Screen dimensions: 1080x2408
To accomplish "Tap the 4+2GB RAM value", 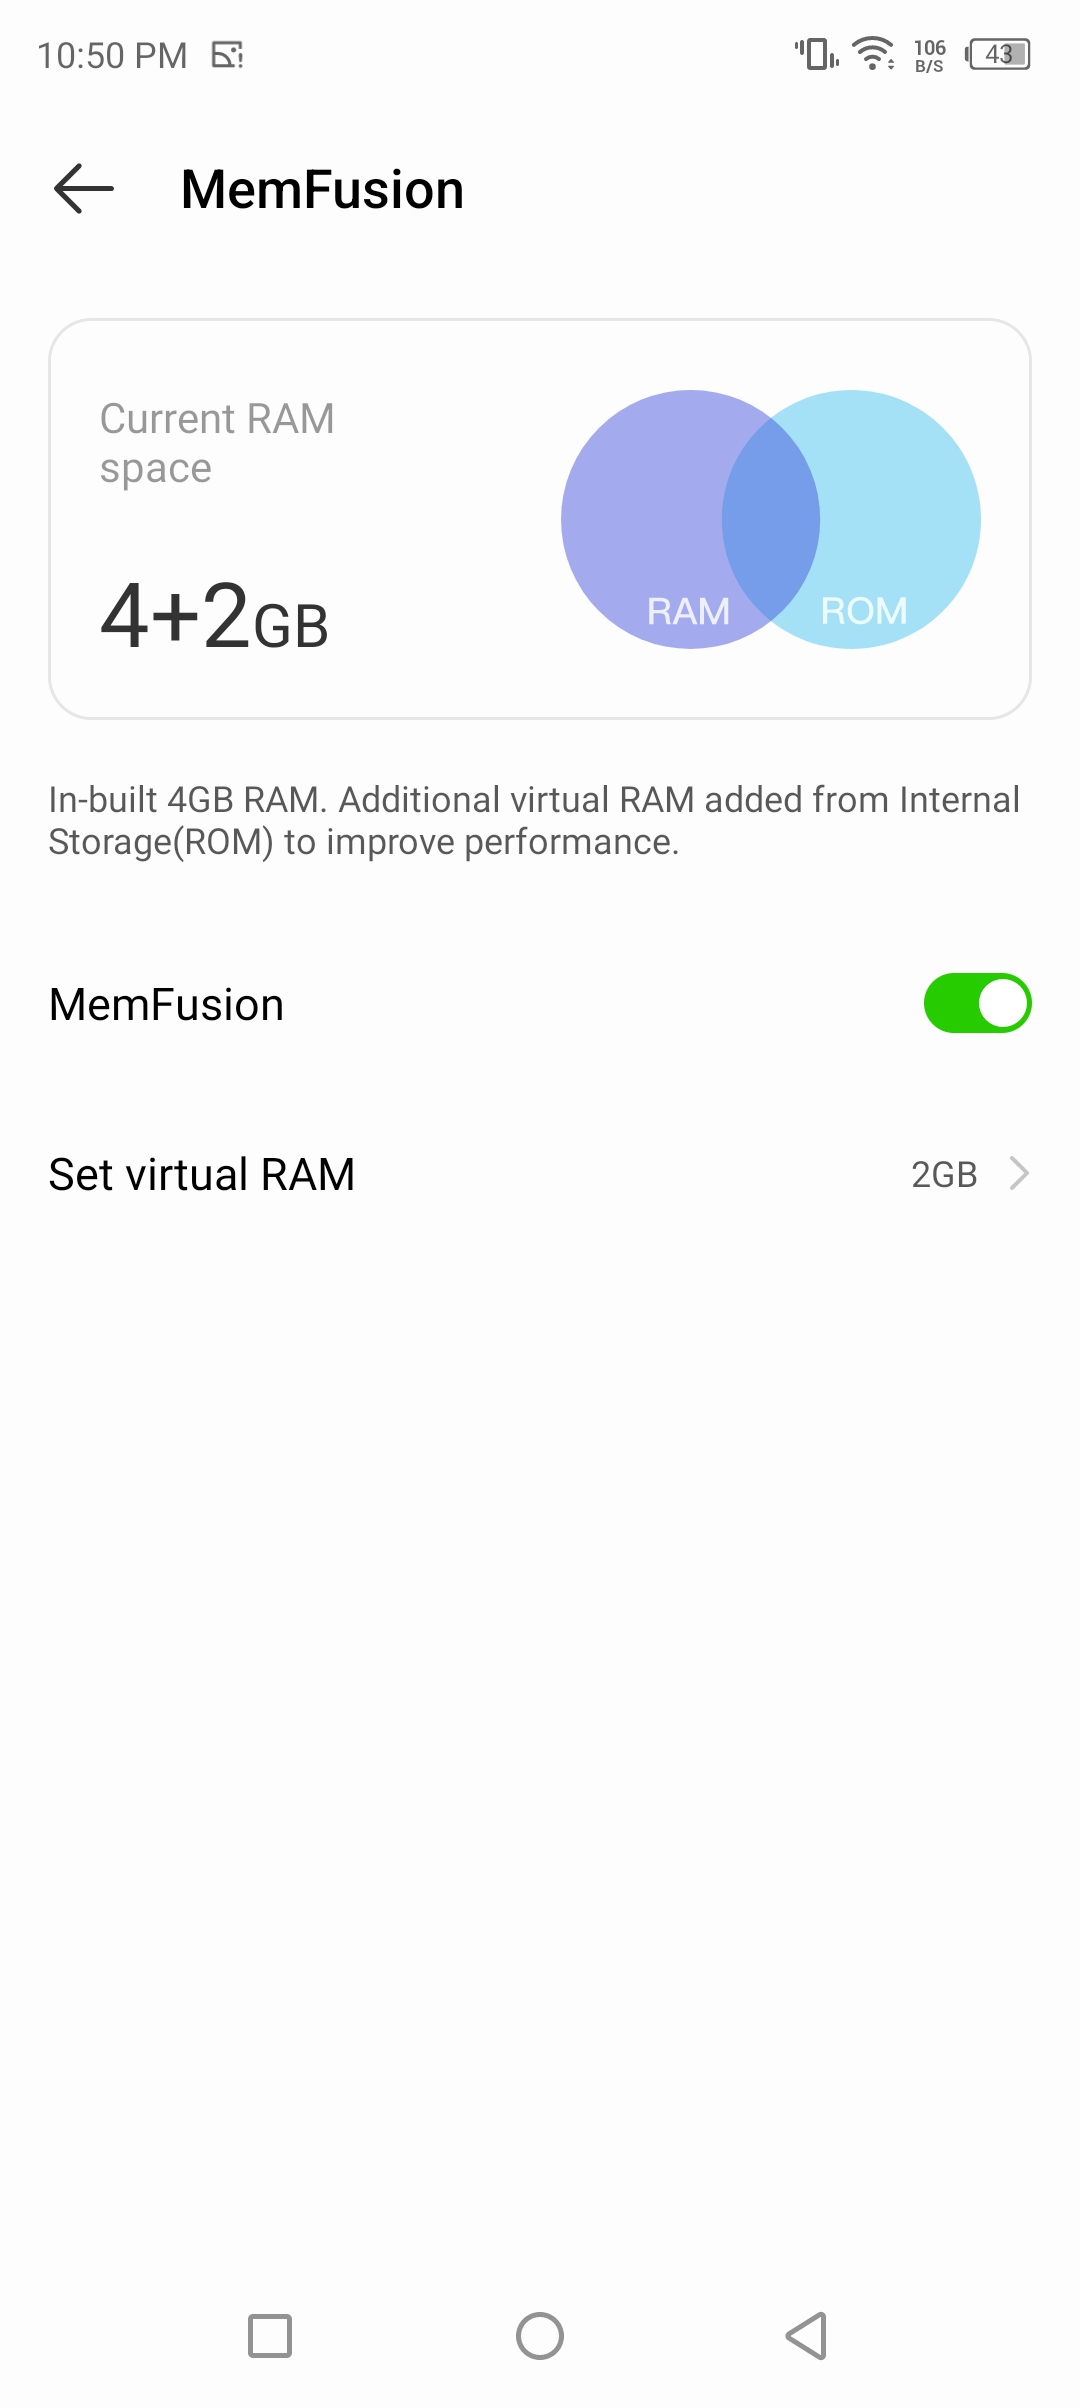I will coord(215,617).
